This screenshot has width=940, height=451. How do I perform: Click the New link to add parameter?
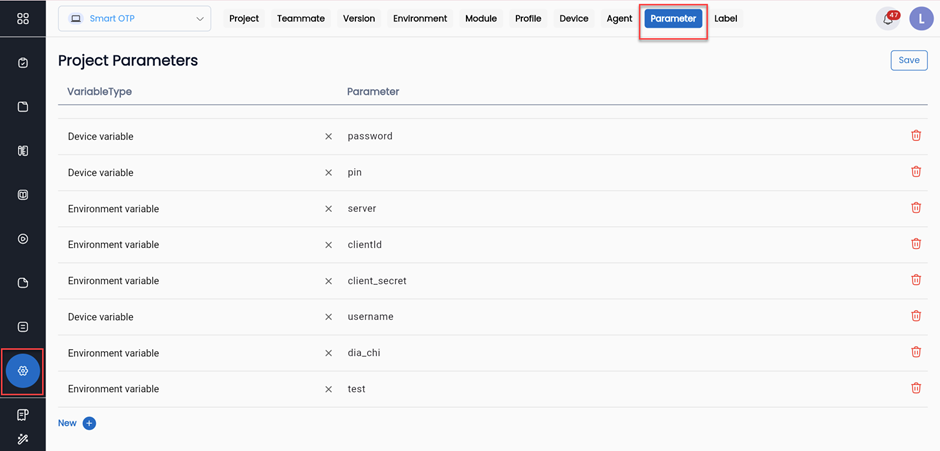point(67,423)
